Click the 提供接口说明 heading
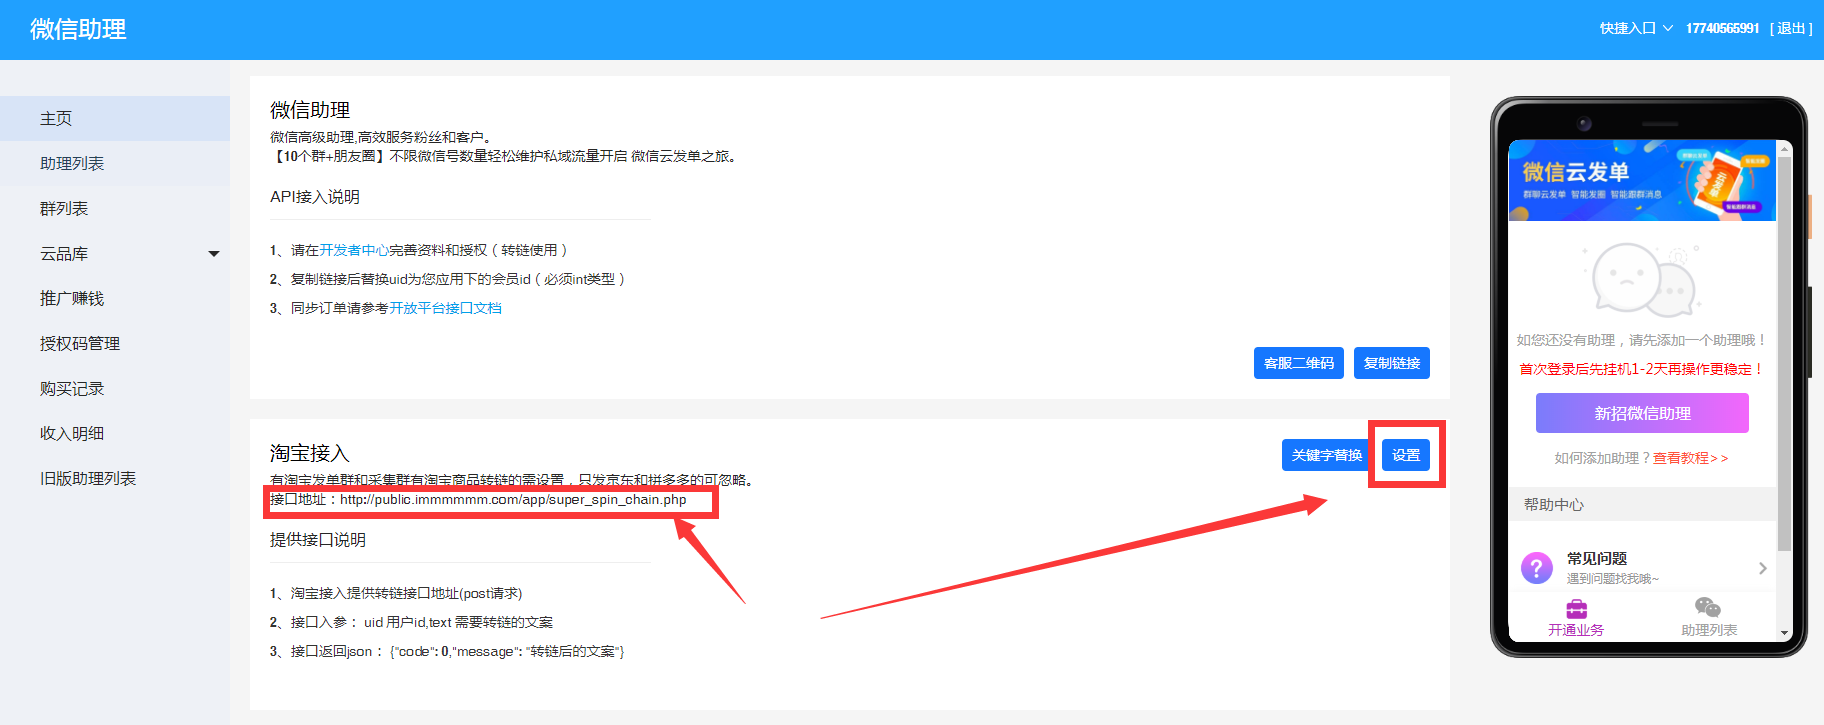This screenshot has width=1824, height=725. 318,540
